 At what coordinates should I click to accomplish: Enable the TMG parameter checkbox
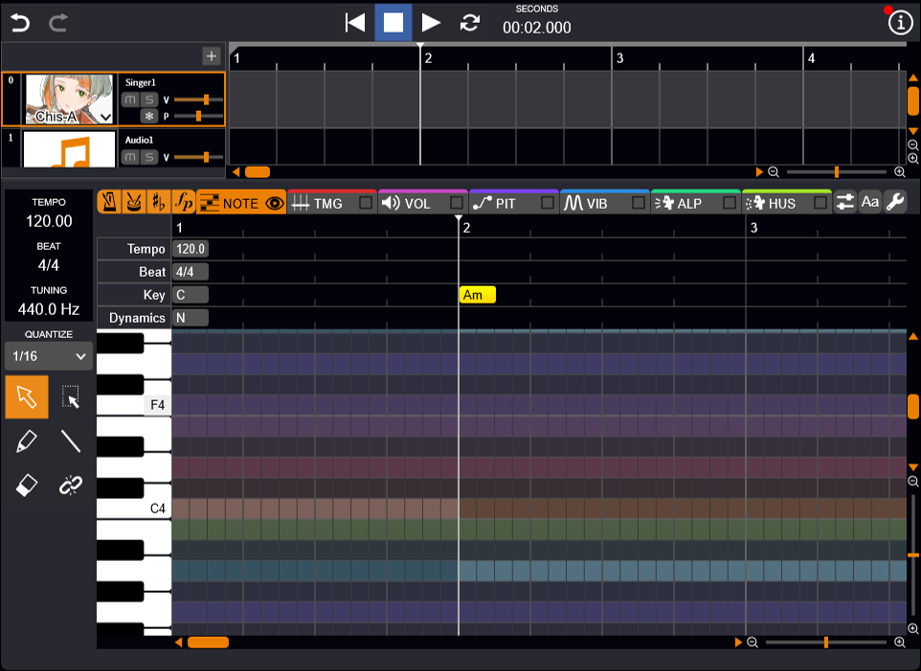pyautogui.click(x=366, y=203)
